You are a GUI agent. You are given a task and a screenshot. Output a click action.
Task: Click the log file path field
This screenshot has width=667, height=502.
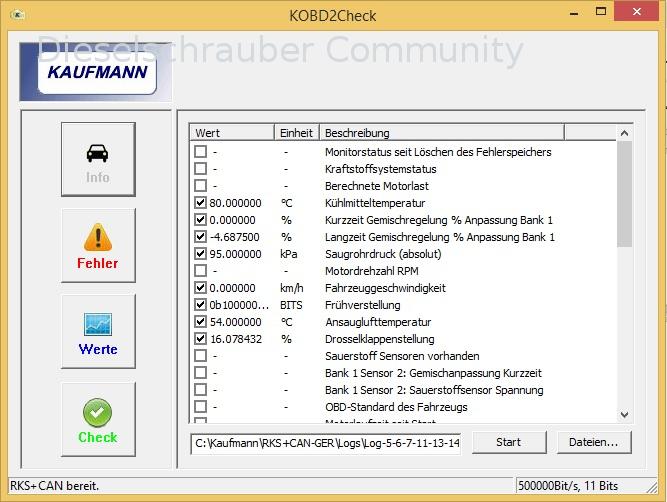point(326,443)
